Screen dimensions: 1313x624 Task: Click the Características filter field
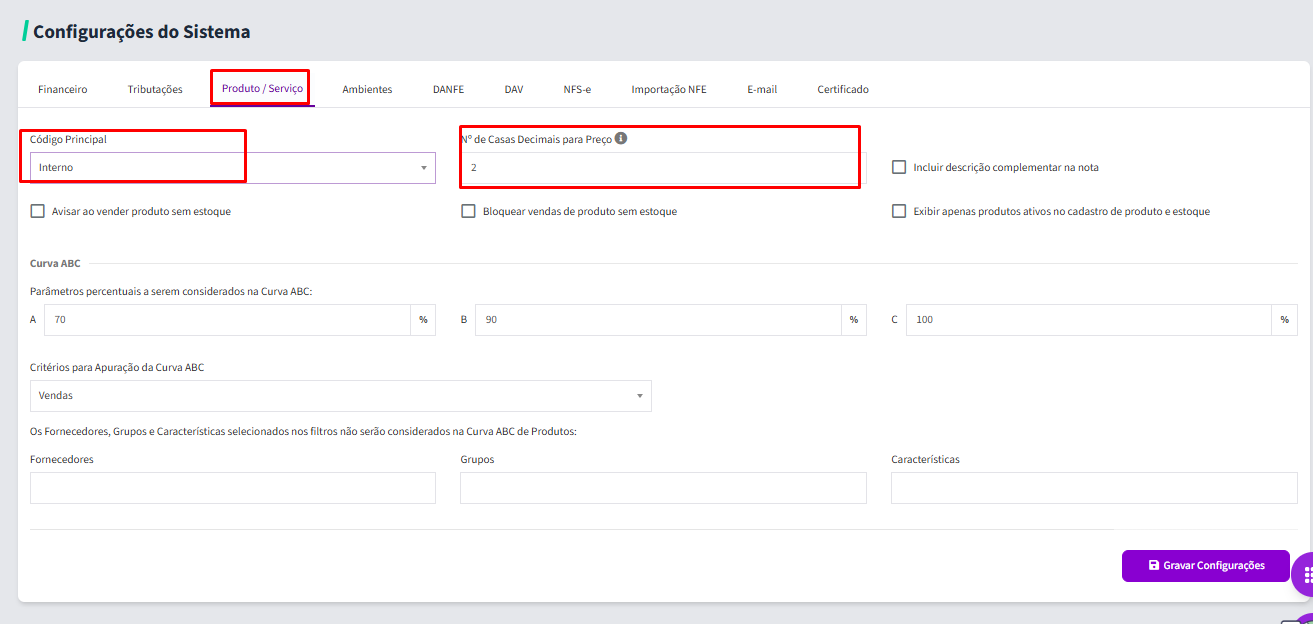click(x=1094, y=488)
